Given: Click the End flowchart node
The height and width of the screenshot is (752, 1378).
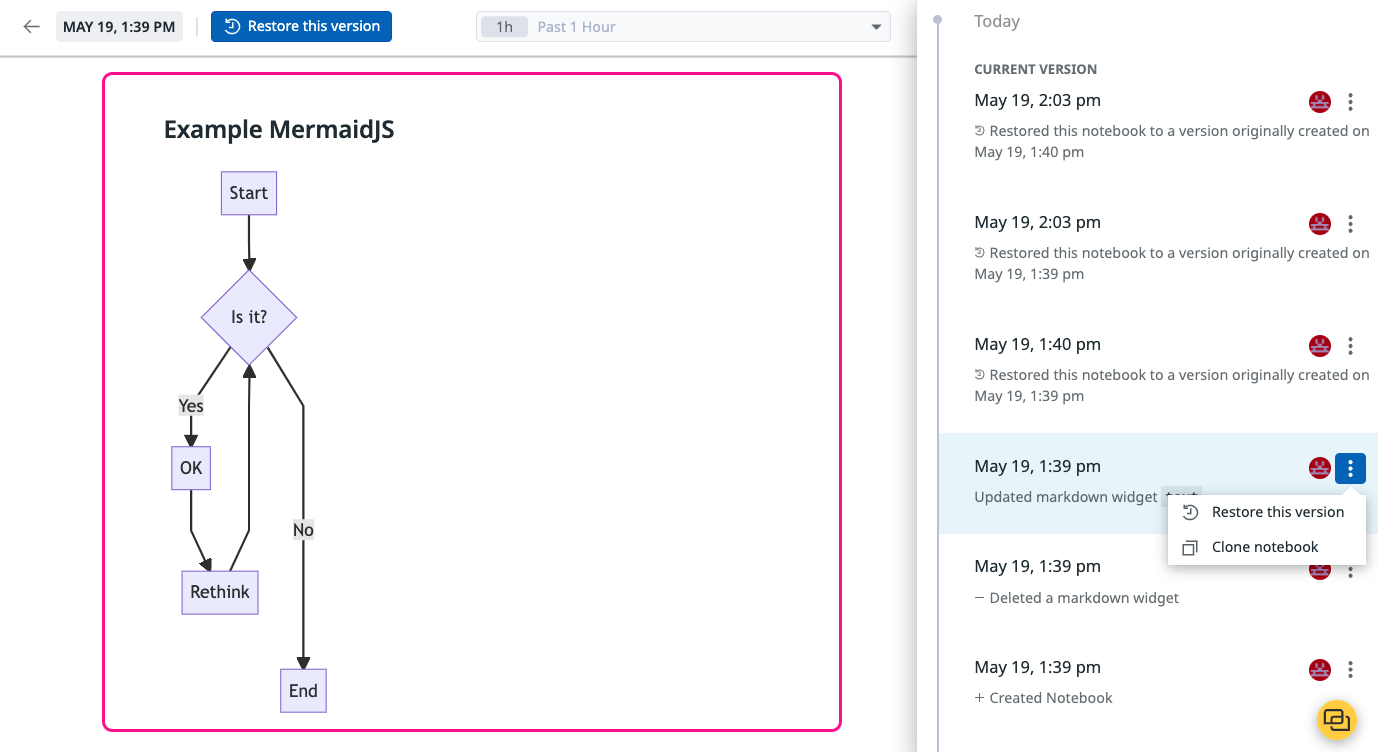Looking at the screenshot, I should click(303, 691).
